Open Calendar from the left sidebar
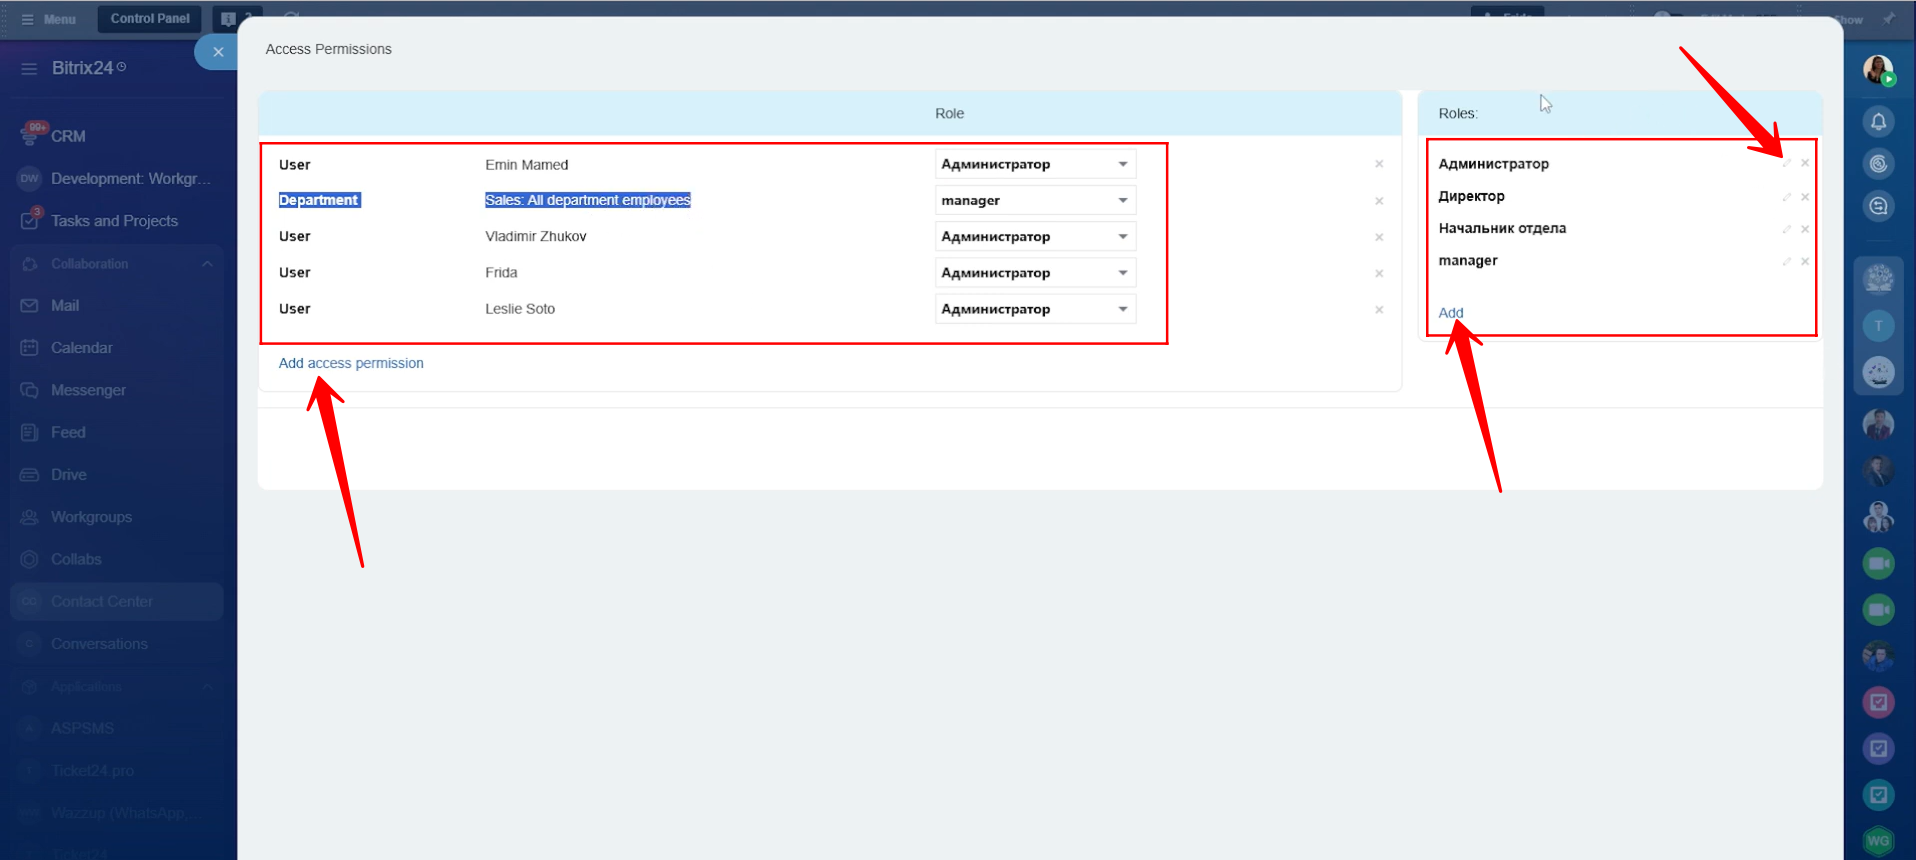Viewport: 1916px width, 860px height. pos(81,348)
